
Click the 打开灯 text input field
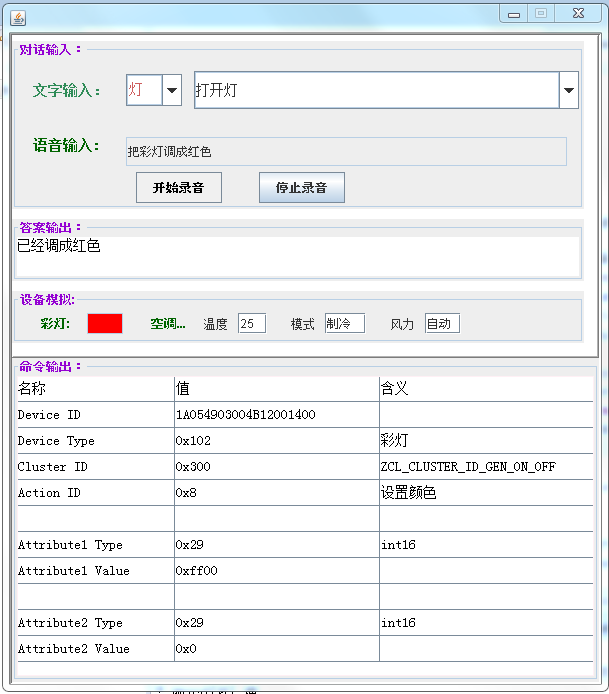377,90
